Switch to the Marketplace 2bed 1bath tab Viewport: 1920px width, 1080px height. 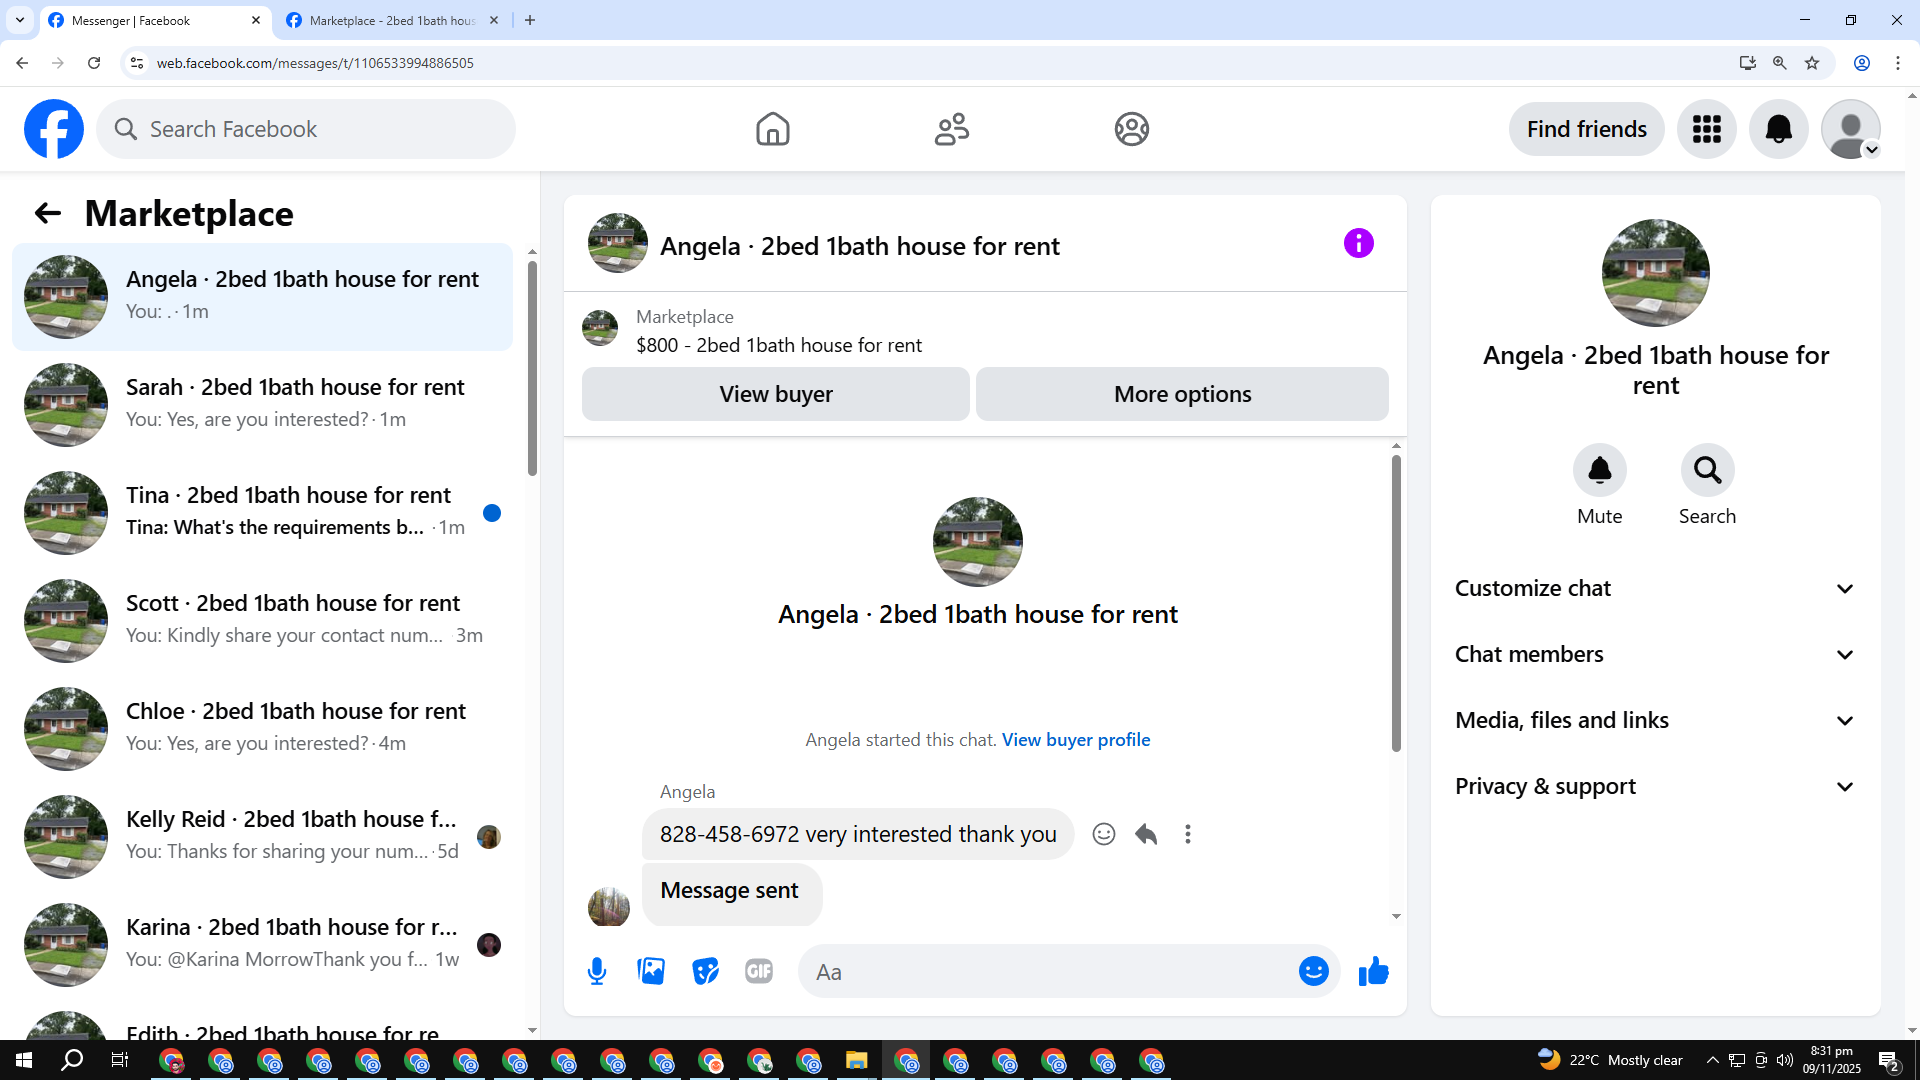(390, 20)
